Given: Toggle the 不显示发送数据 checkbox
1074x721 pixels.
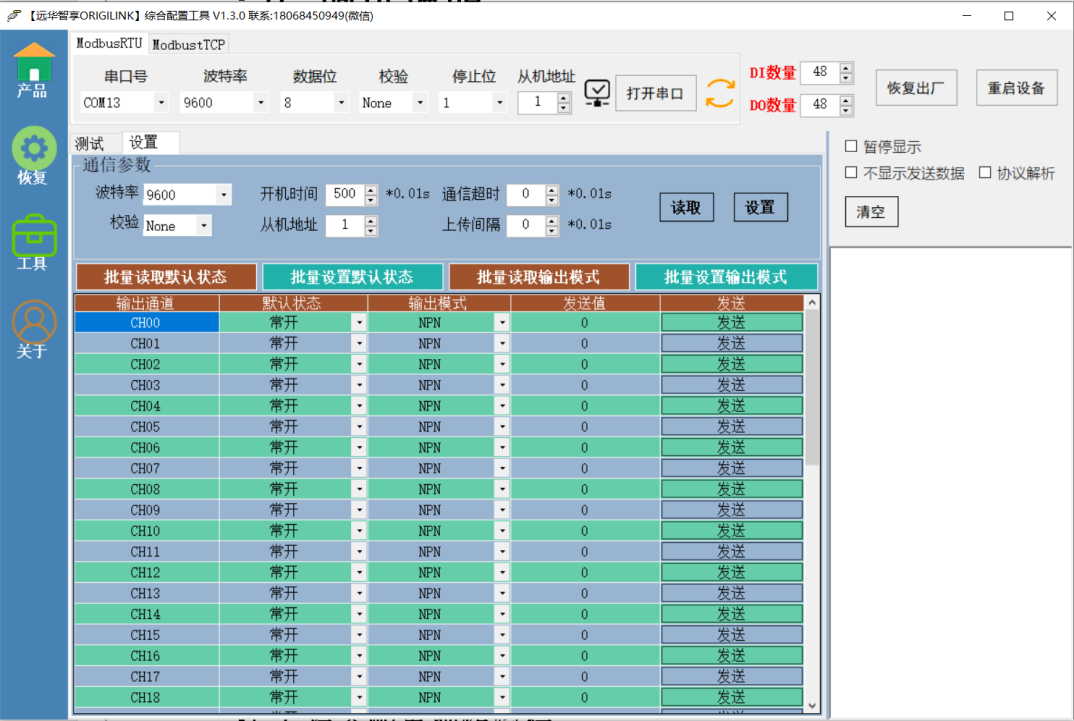Looking at the screenshot, I should pyautogui.click(x=851, y=173).
